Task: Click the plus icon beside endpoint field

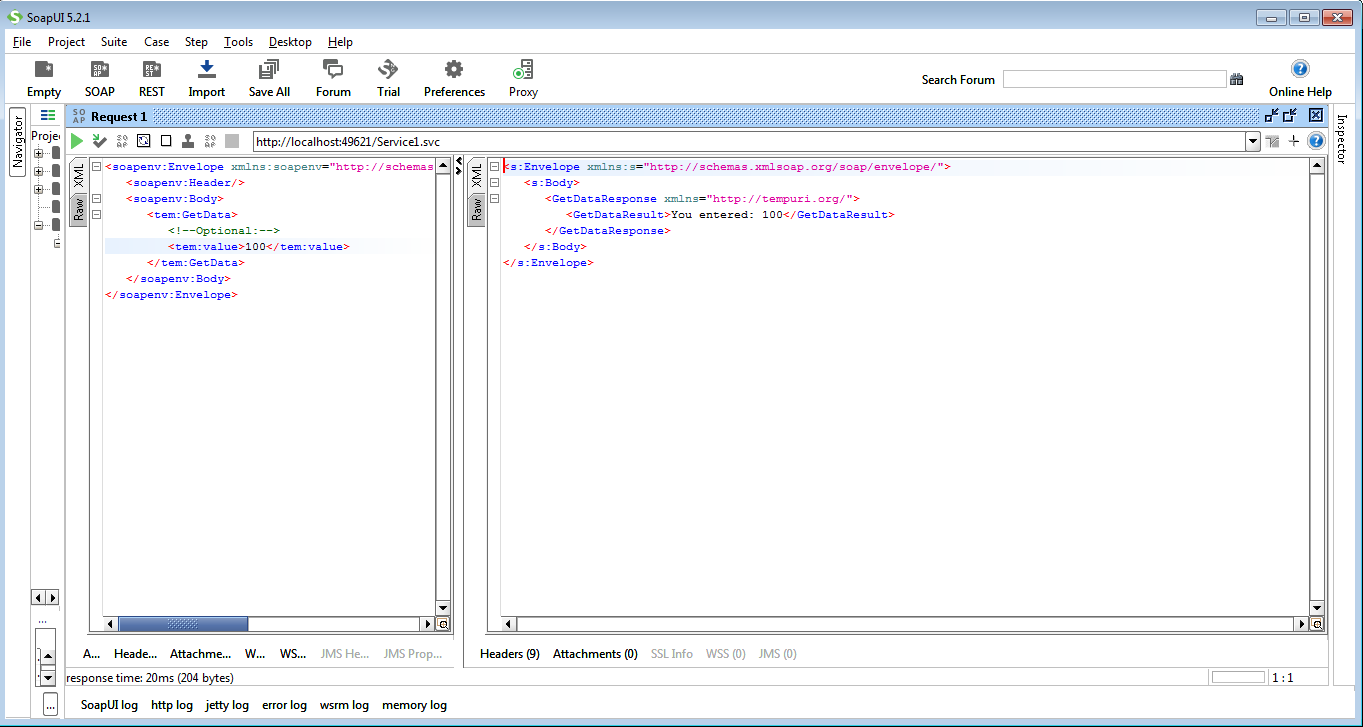Action: pos(1293,141)
